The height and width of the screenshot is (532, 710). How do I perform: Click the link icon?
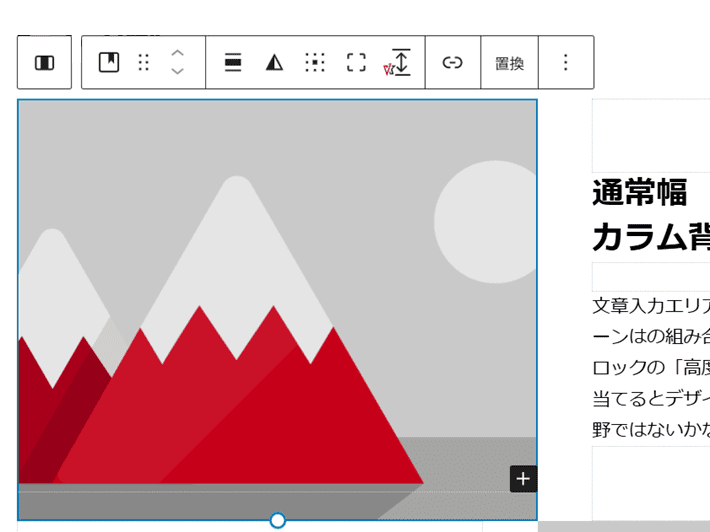pyautogui.click(x=452, y=62)
